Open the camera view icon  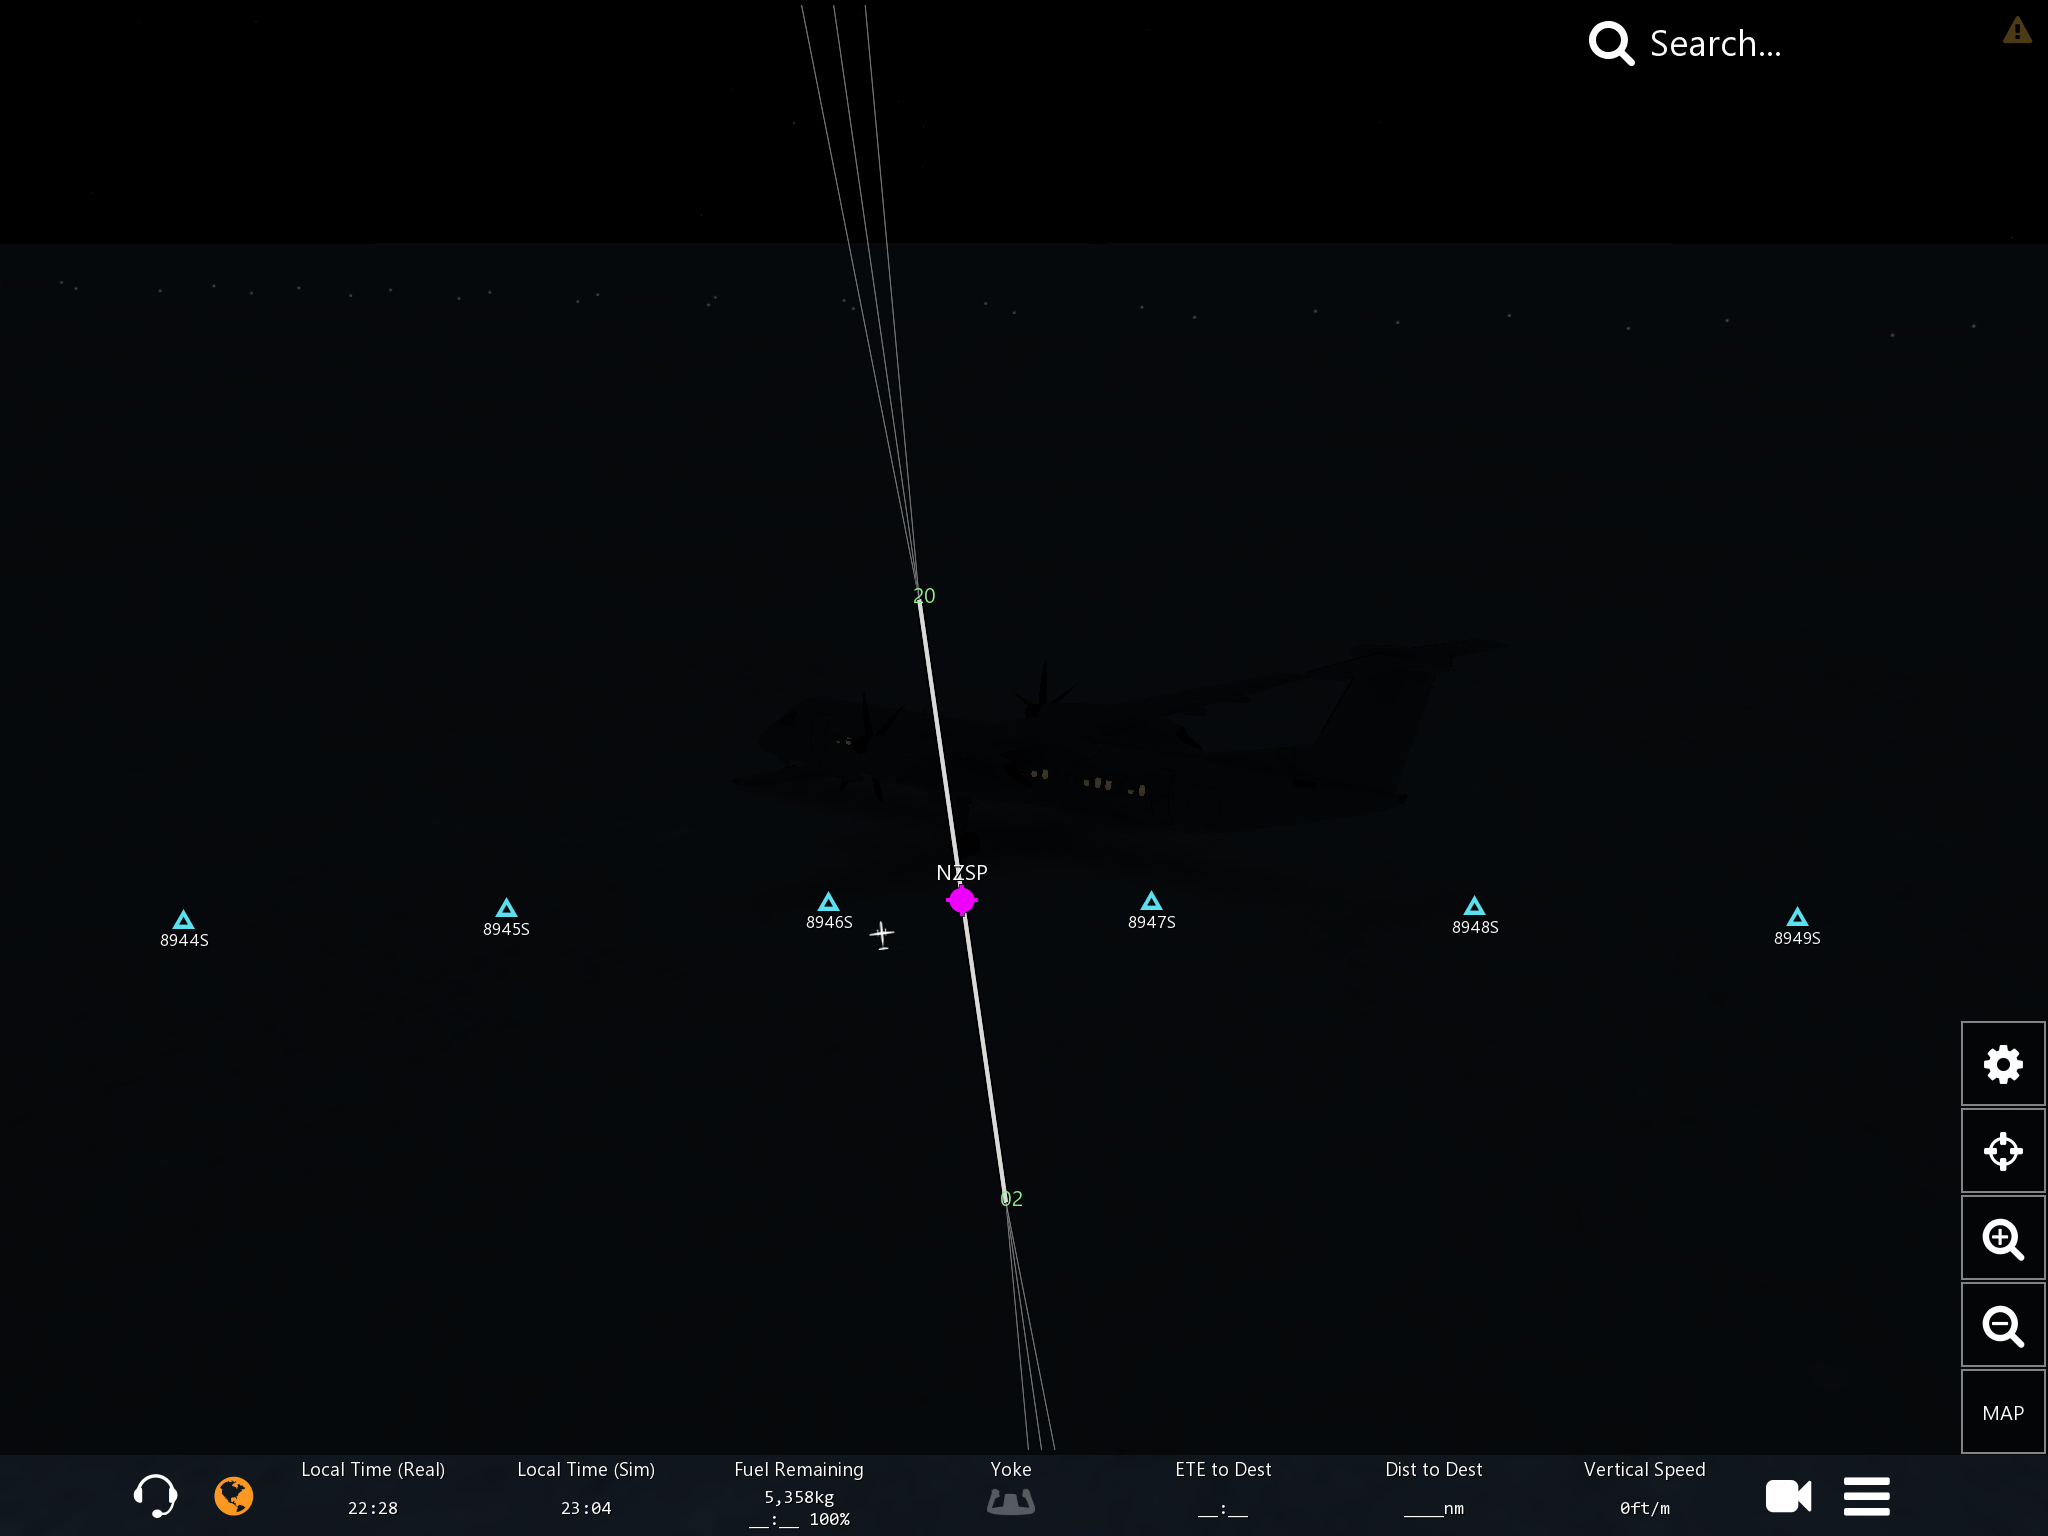1788,1496
